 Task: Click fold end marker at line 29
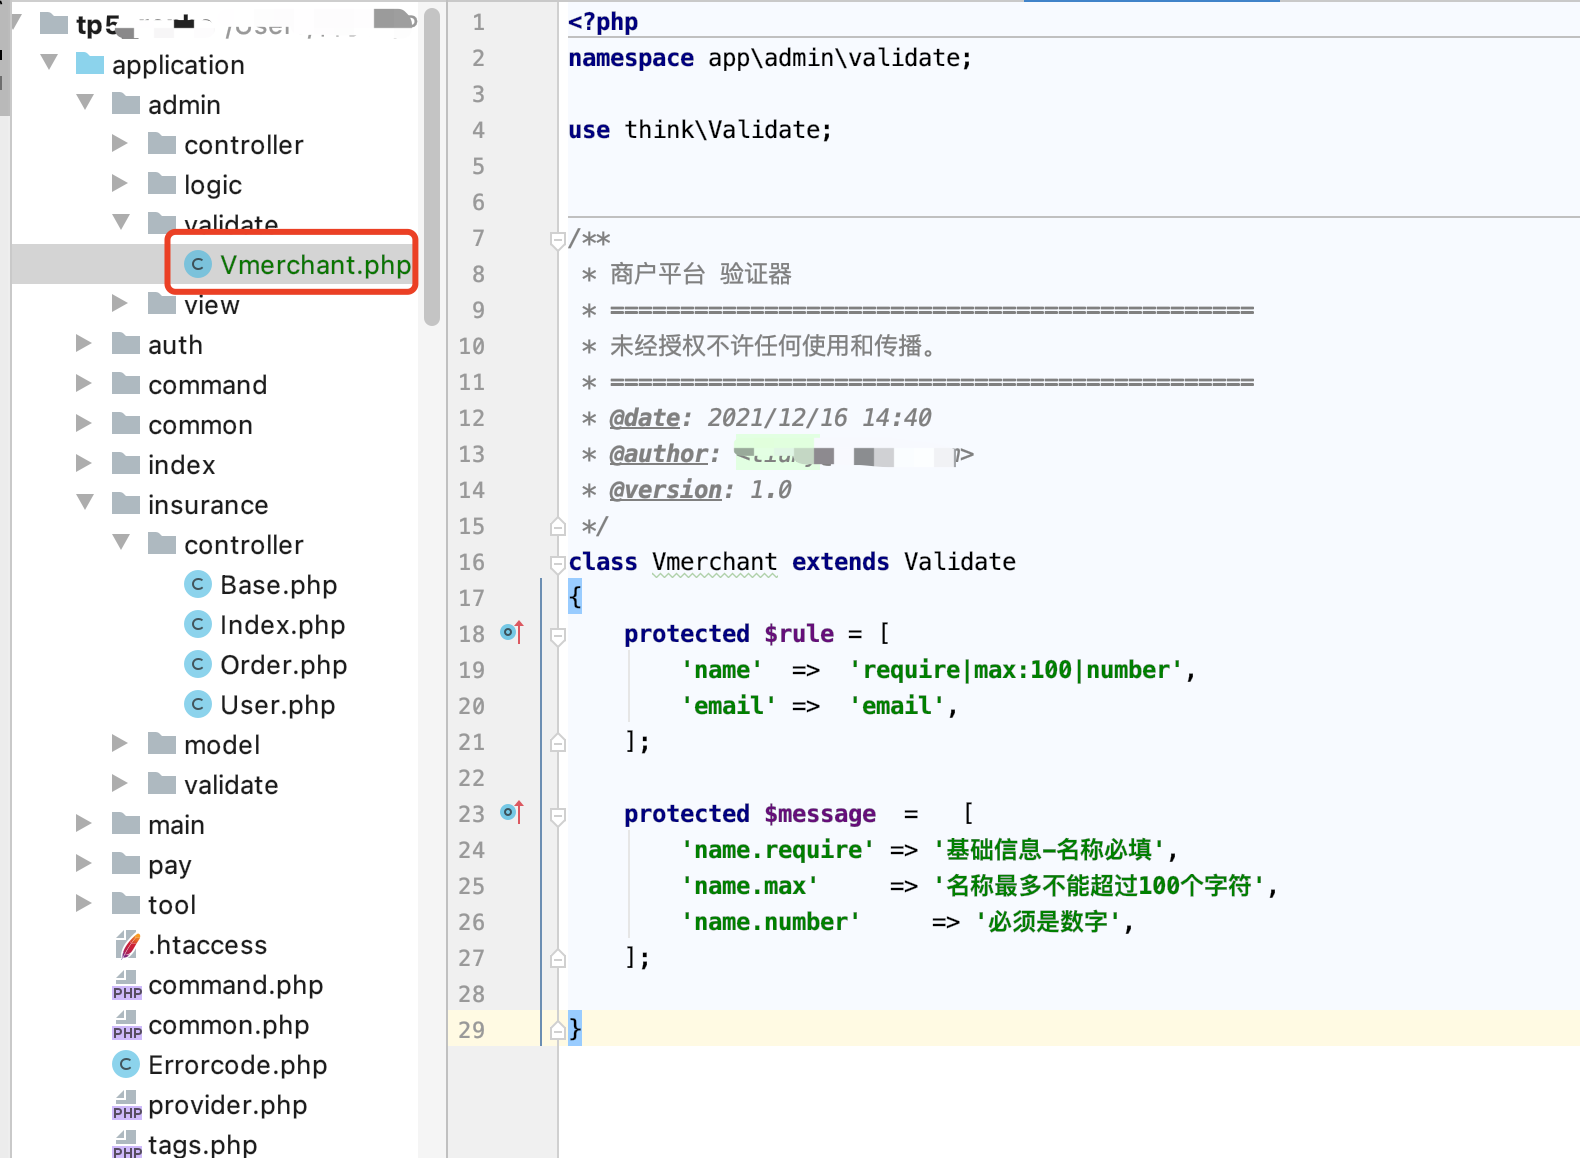(558, 1030)
